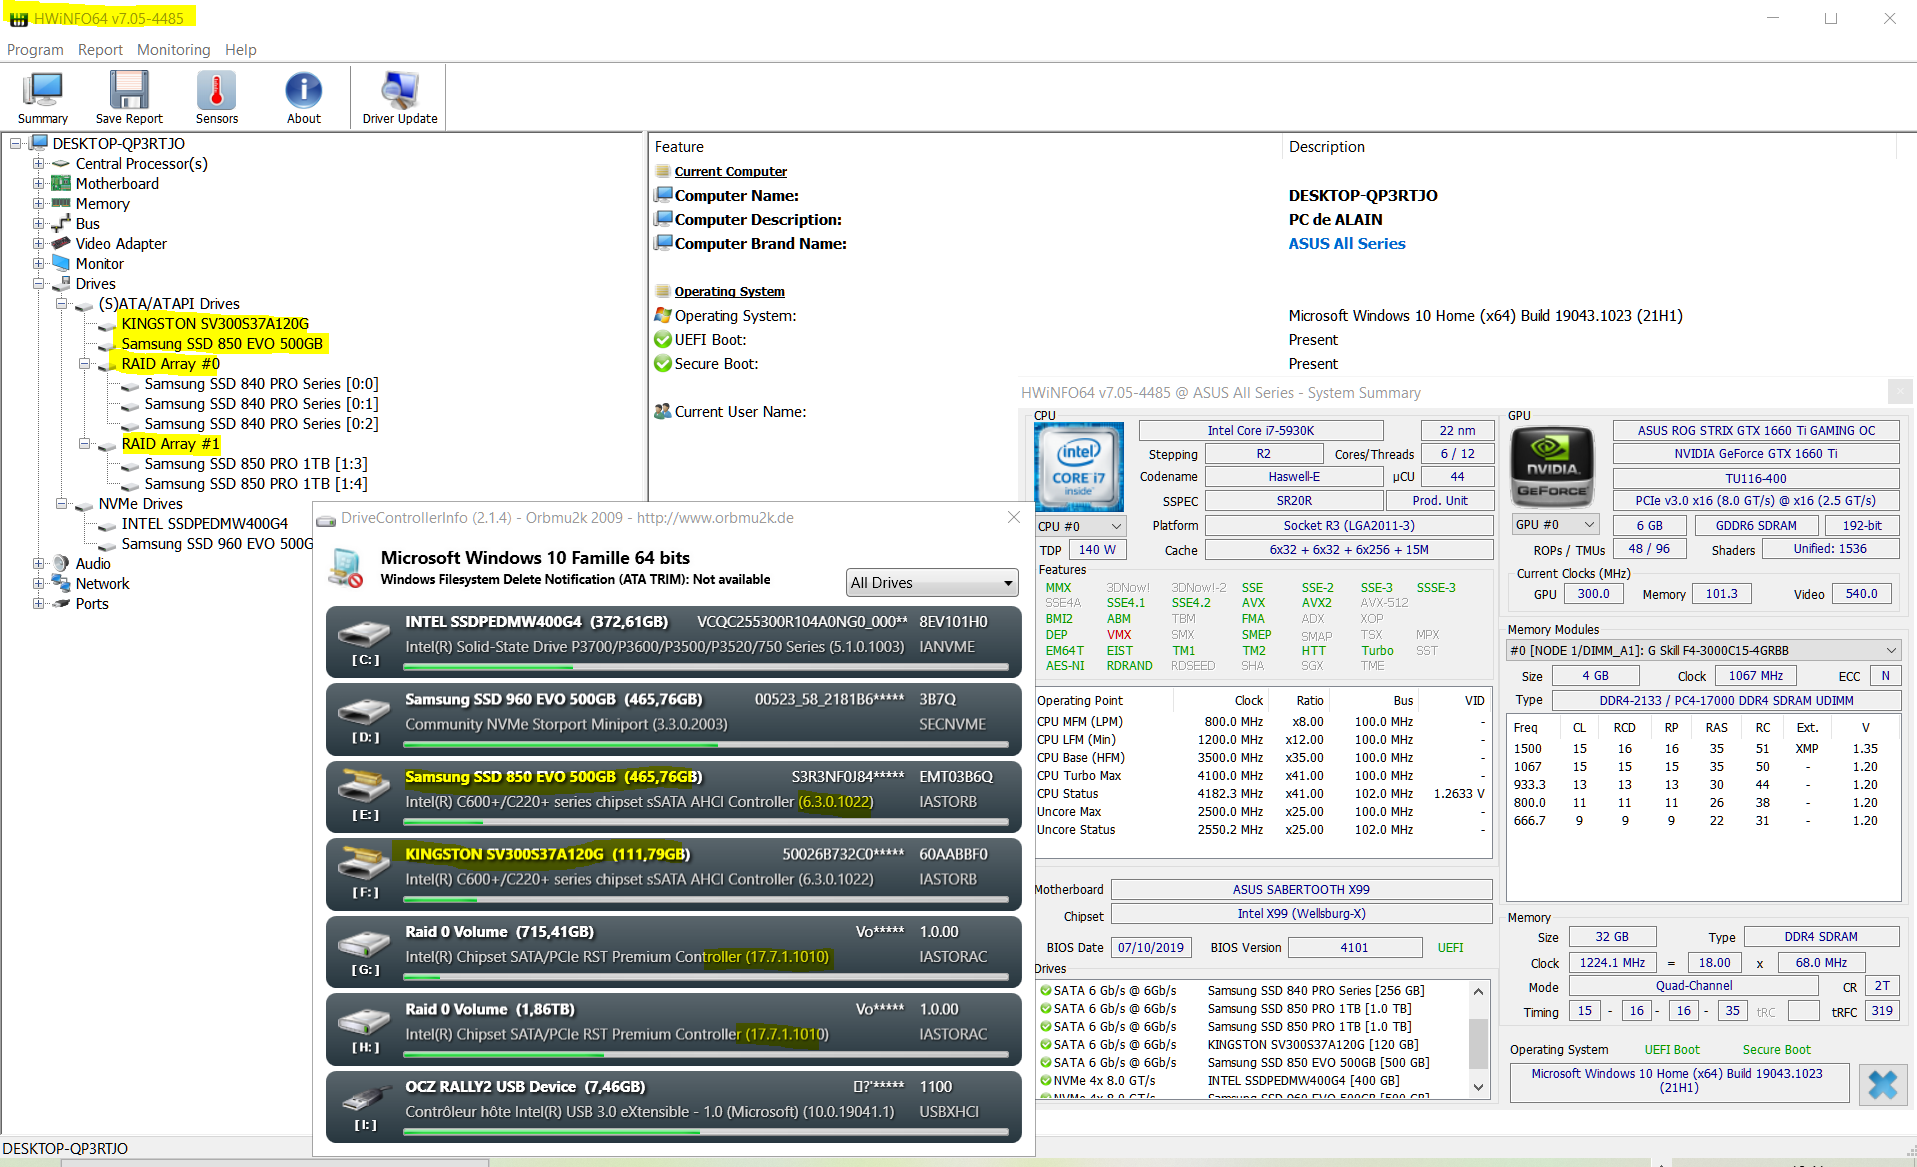Click the UEFI Boot green check icon
The image size is (1917, 1167).
(x=662, y=339)
